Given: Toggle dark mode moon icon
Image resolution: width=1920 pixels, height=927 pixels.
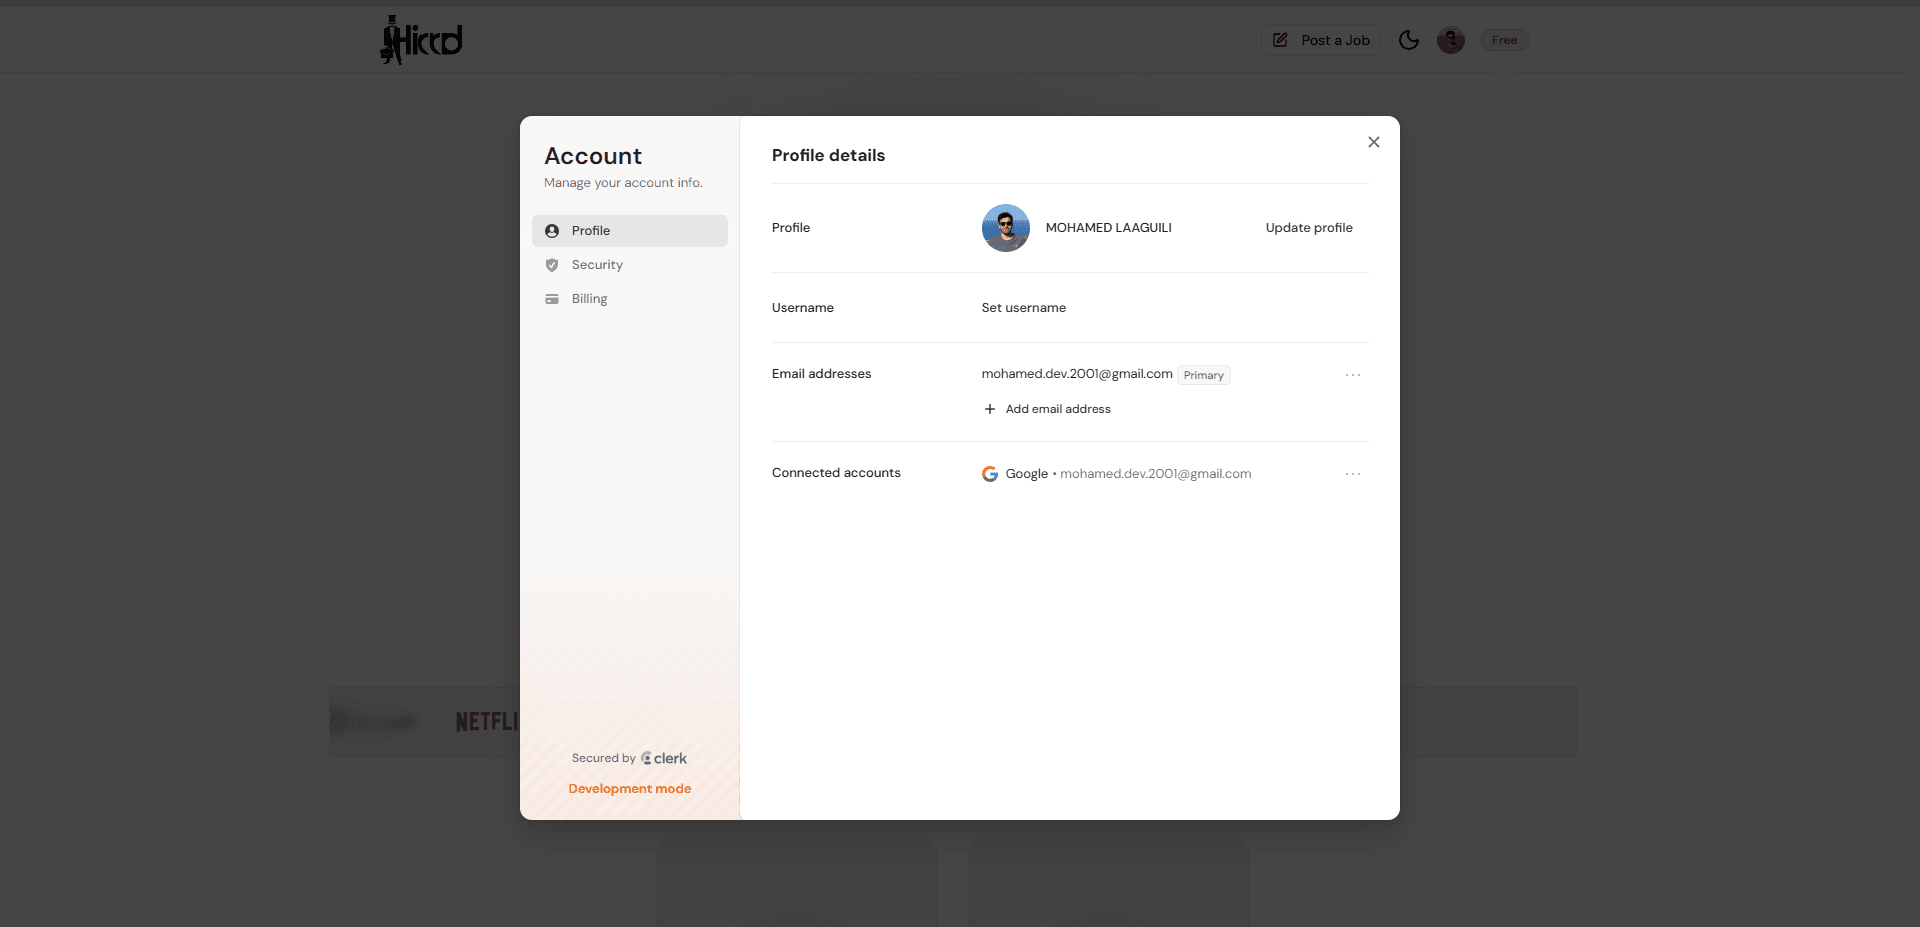Looking at the screenshot, I should coord(1409,40).
